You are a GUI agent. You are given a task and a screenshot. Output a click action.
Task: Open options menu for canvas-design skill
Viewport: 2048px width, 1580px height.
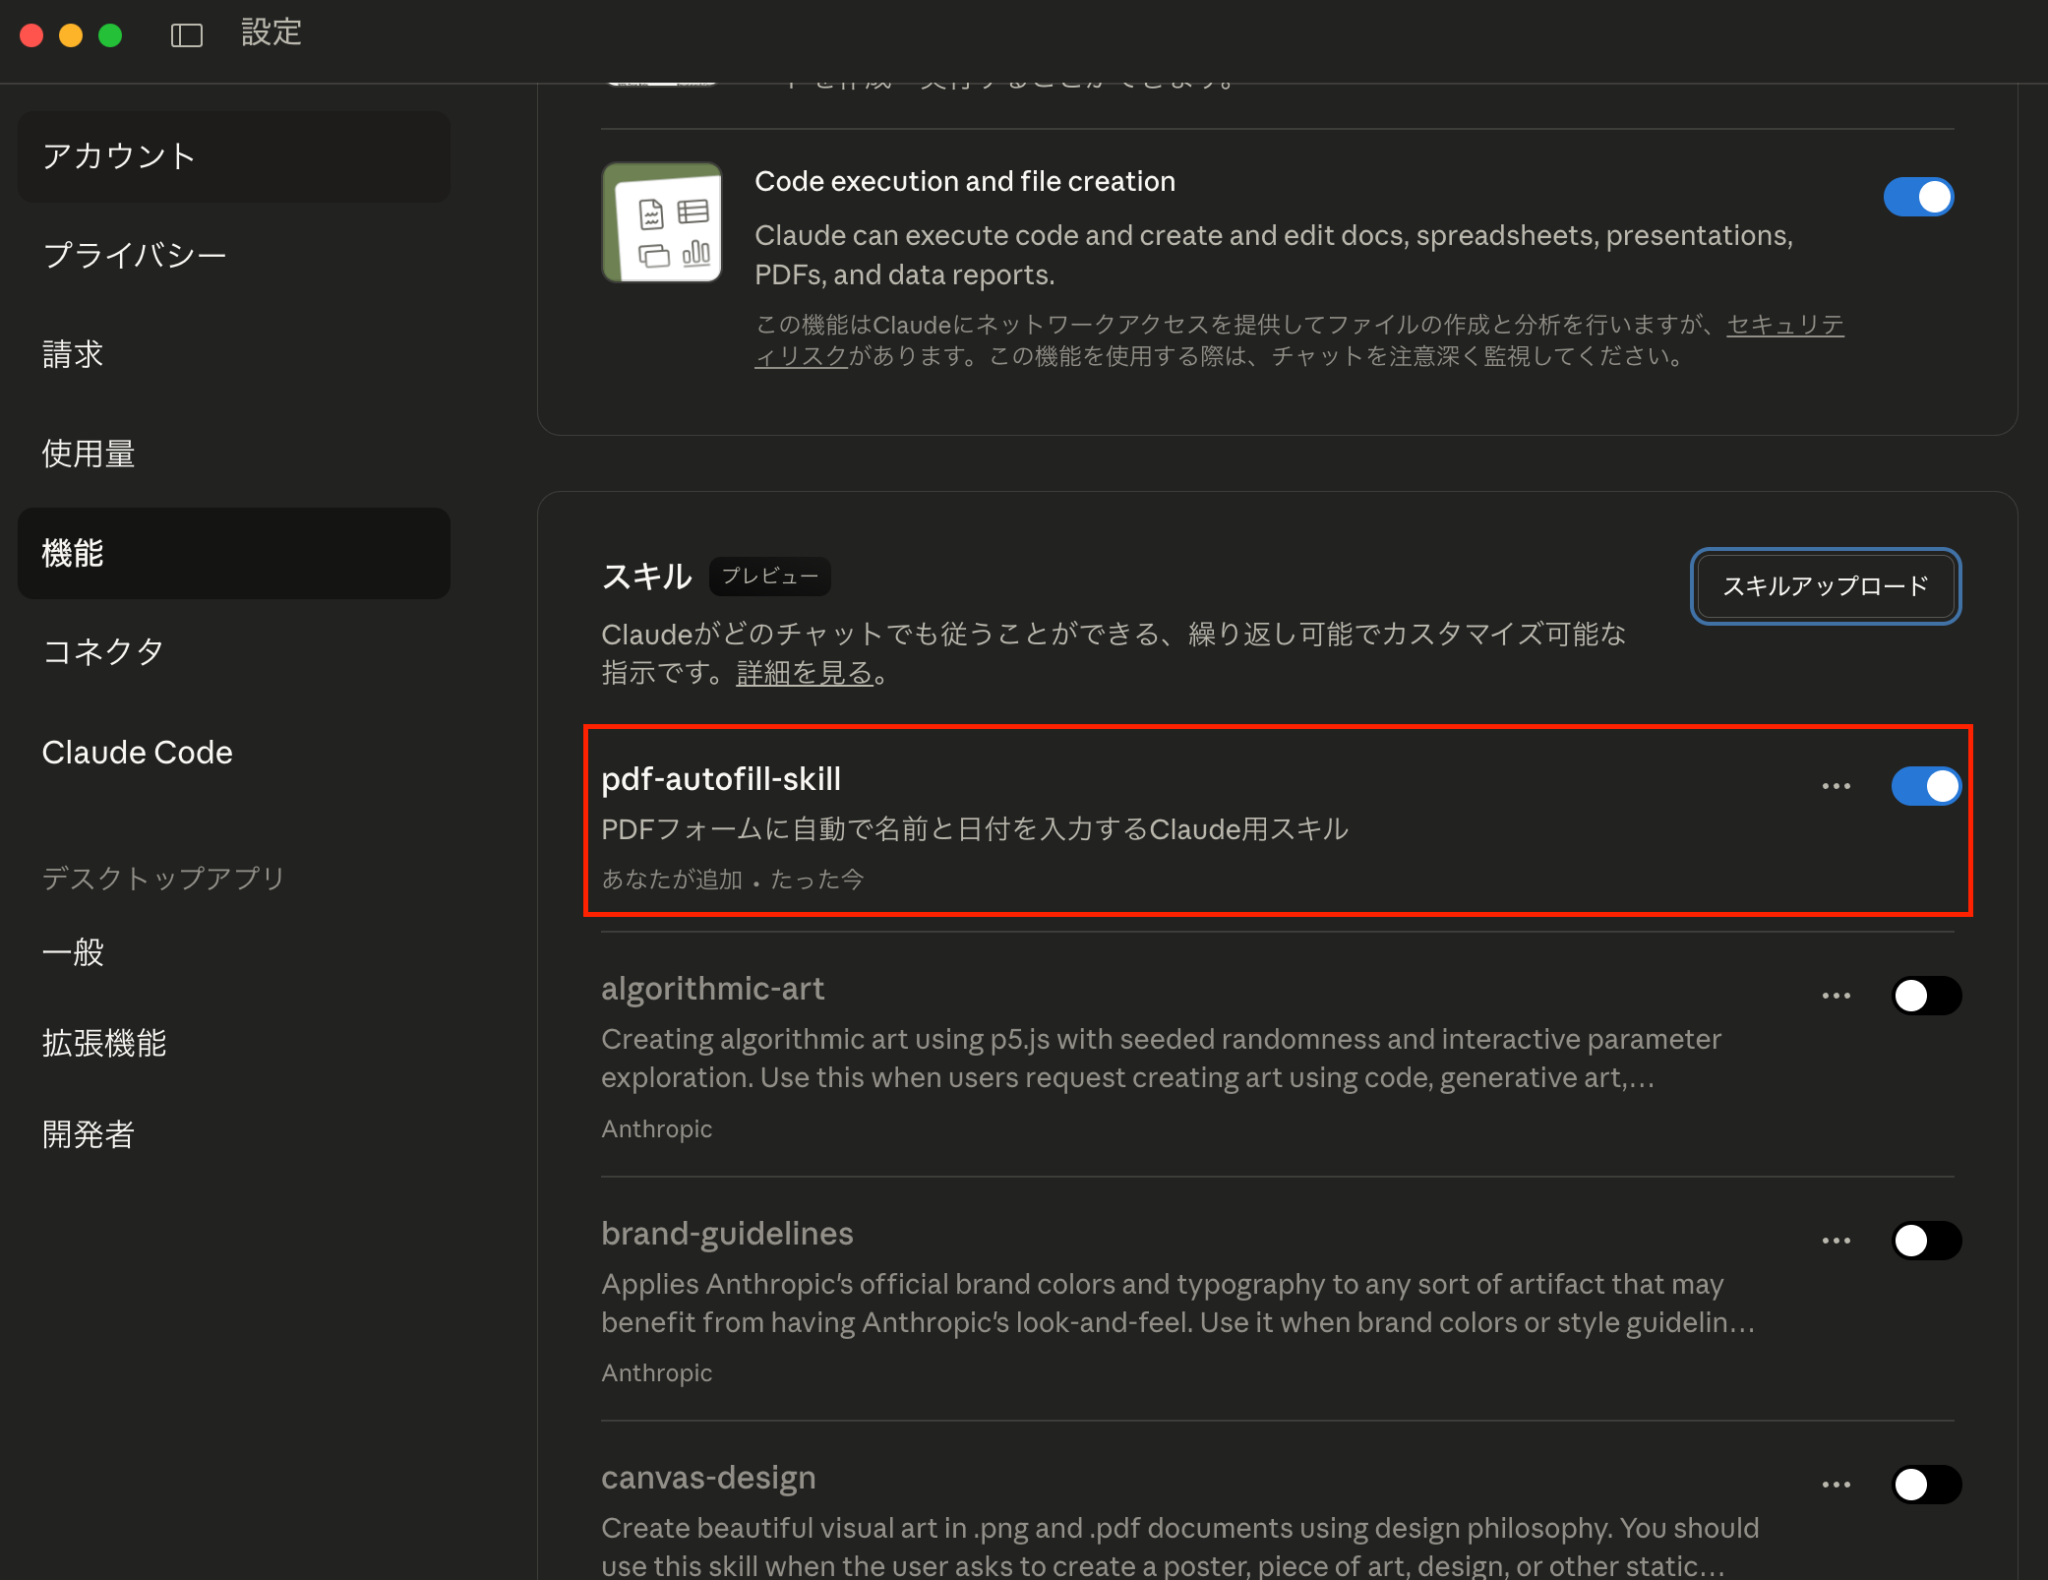[x=1836, y=1484]
